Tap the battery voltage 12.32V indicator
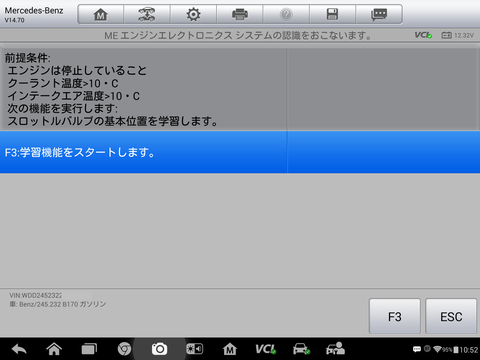480x360 pixels. 457,35
